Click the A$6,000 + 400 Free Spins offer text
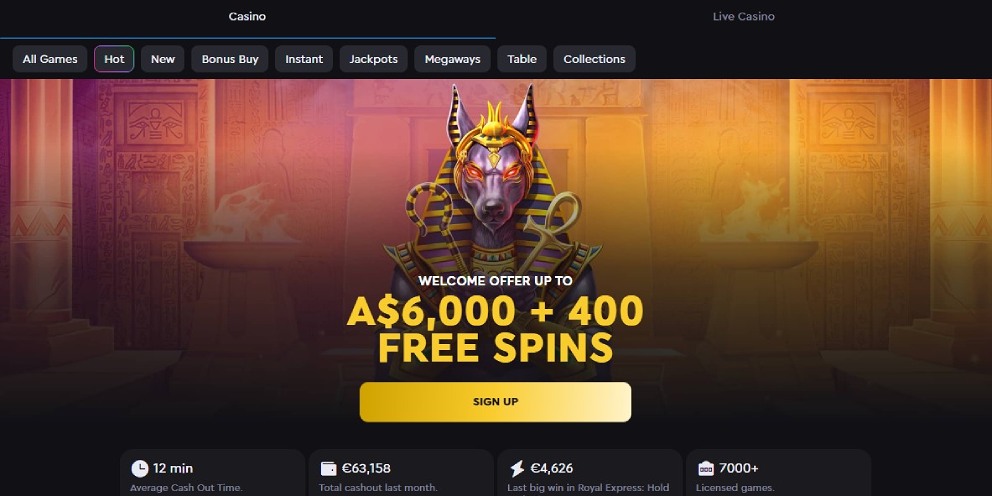 (x=495, y=328)
